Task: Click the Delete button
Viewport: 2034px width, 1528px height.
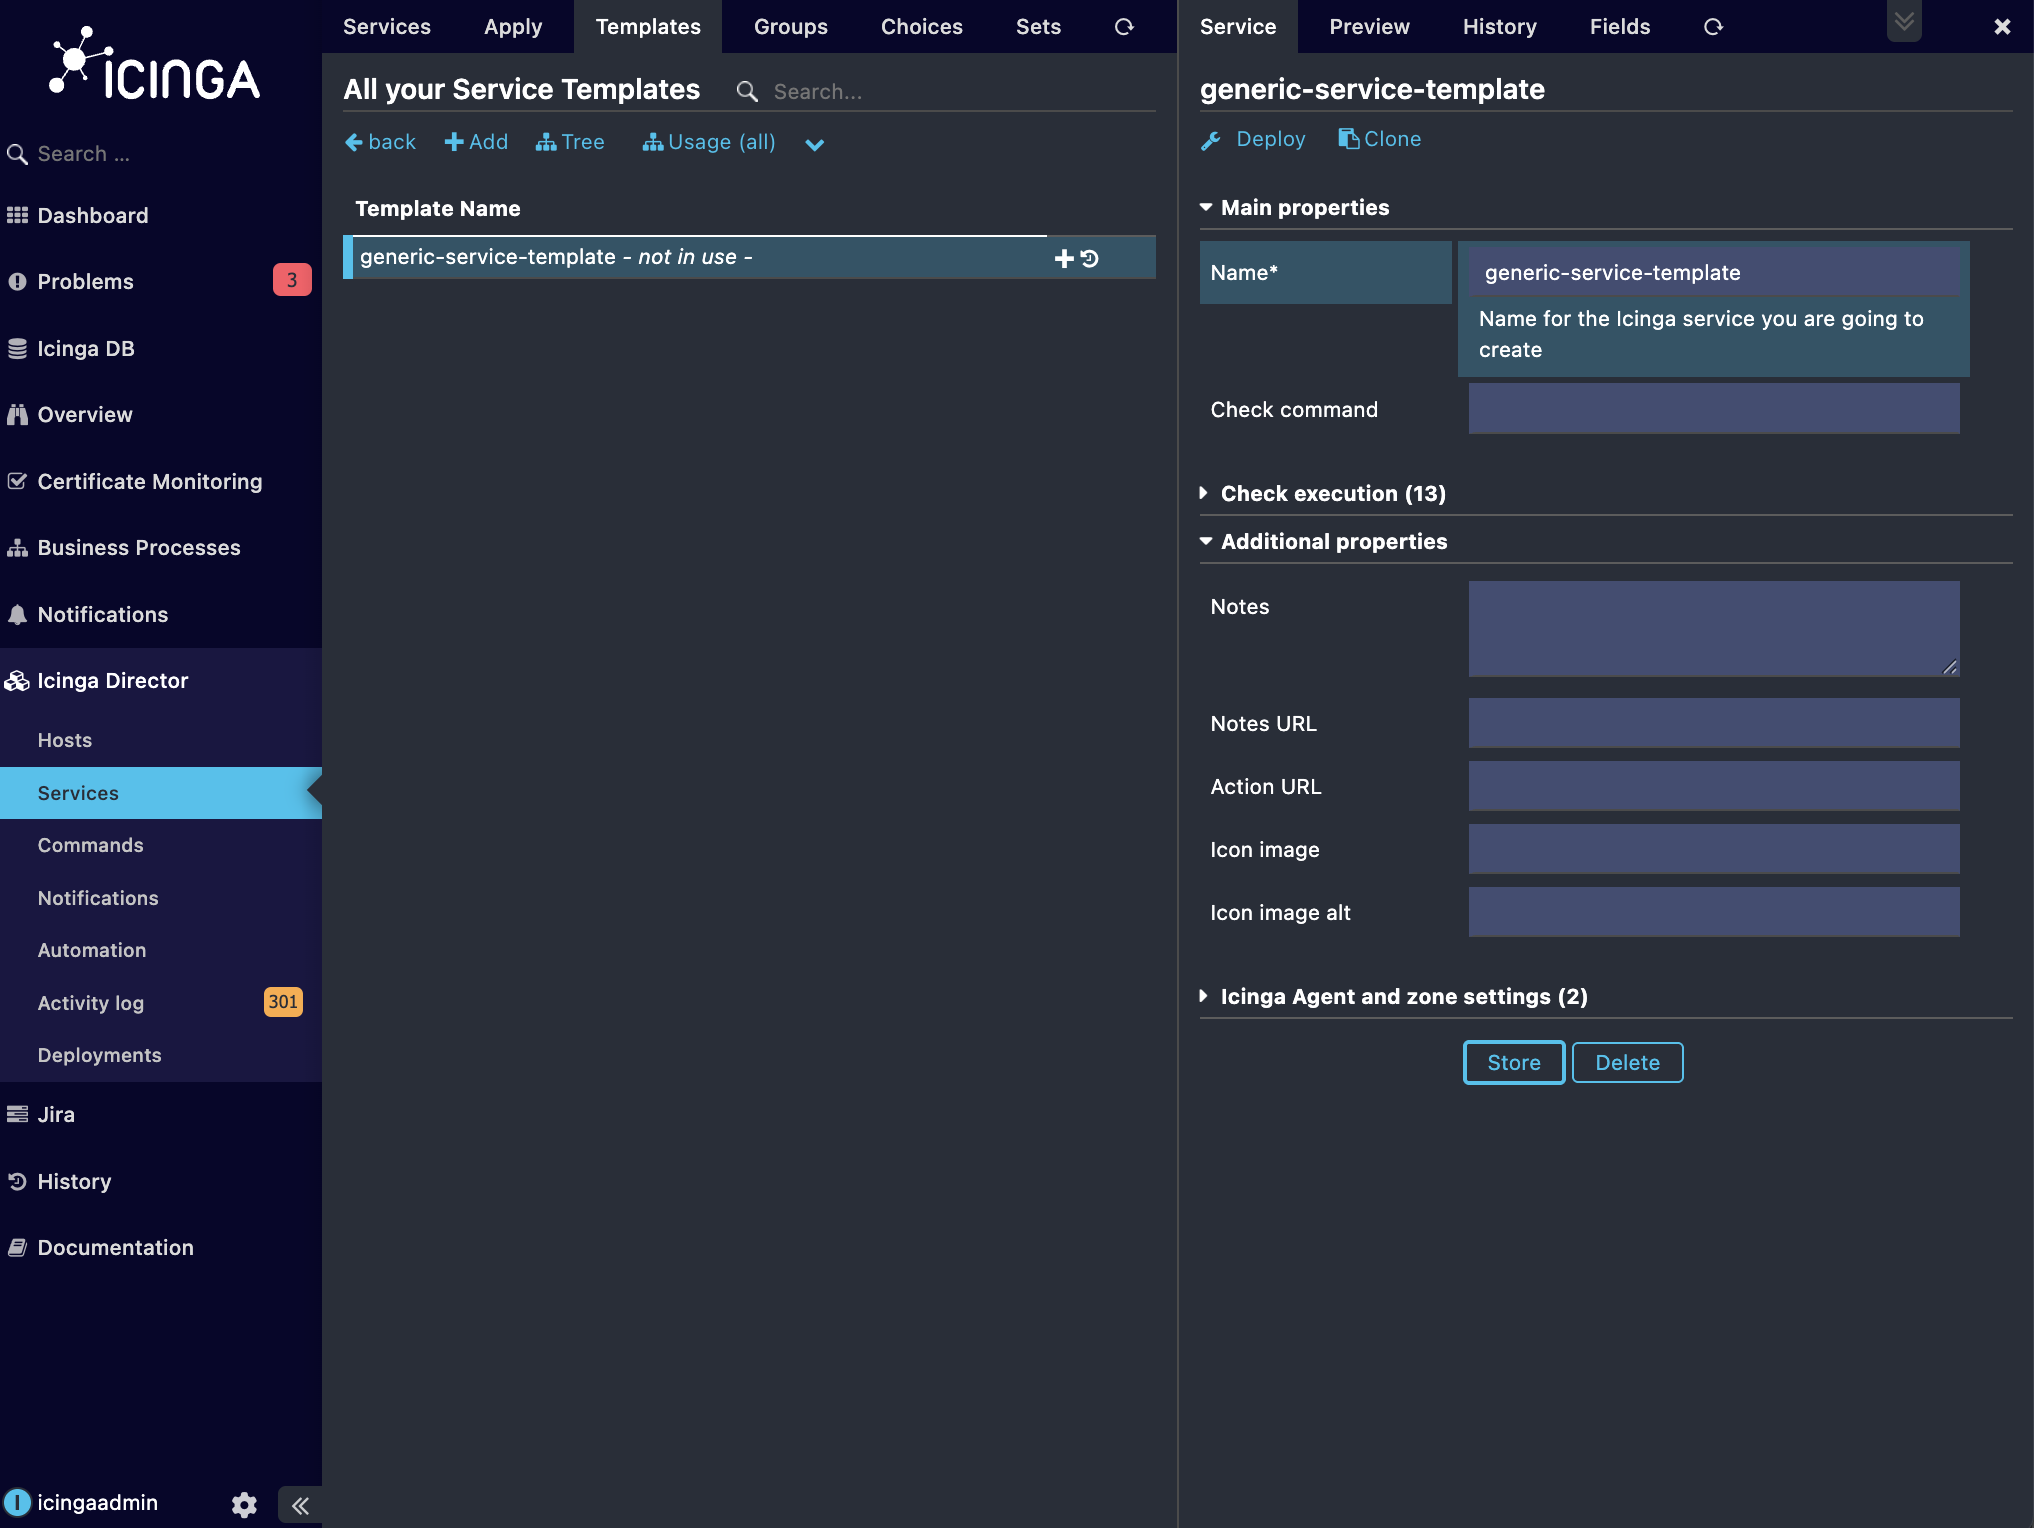Action: 1627,1062
